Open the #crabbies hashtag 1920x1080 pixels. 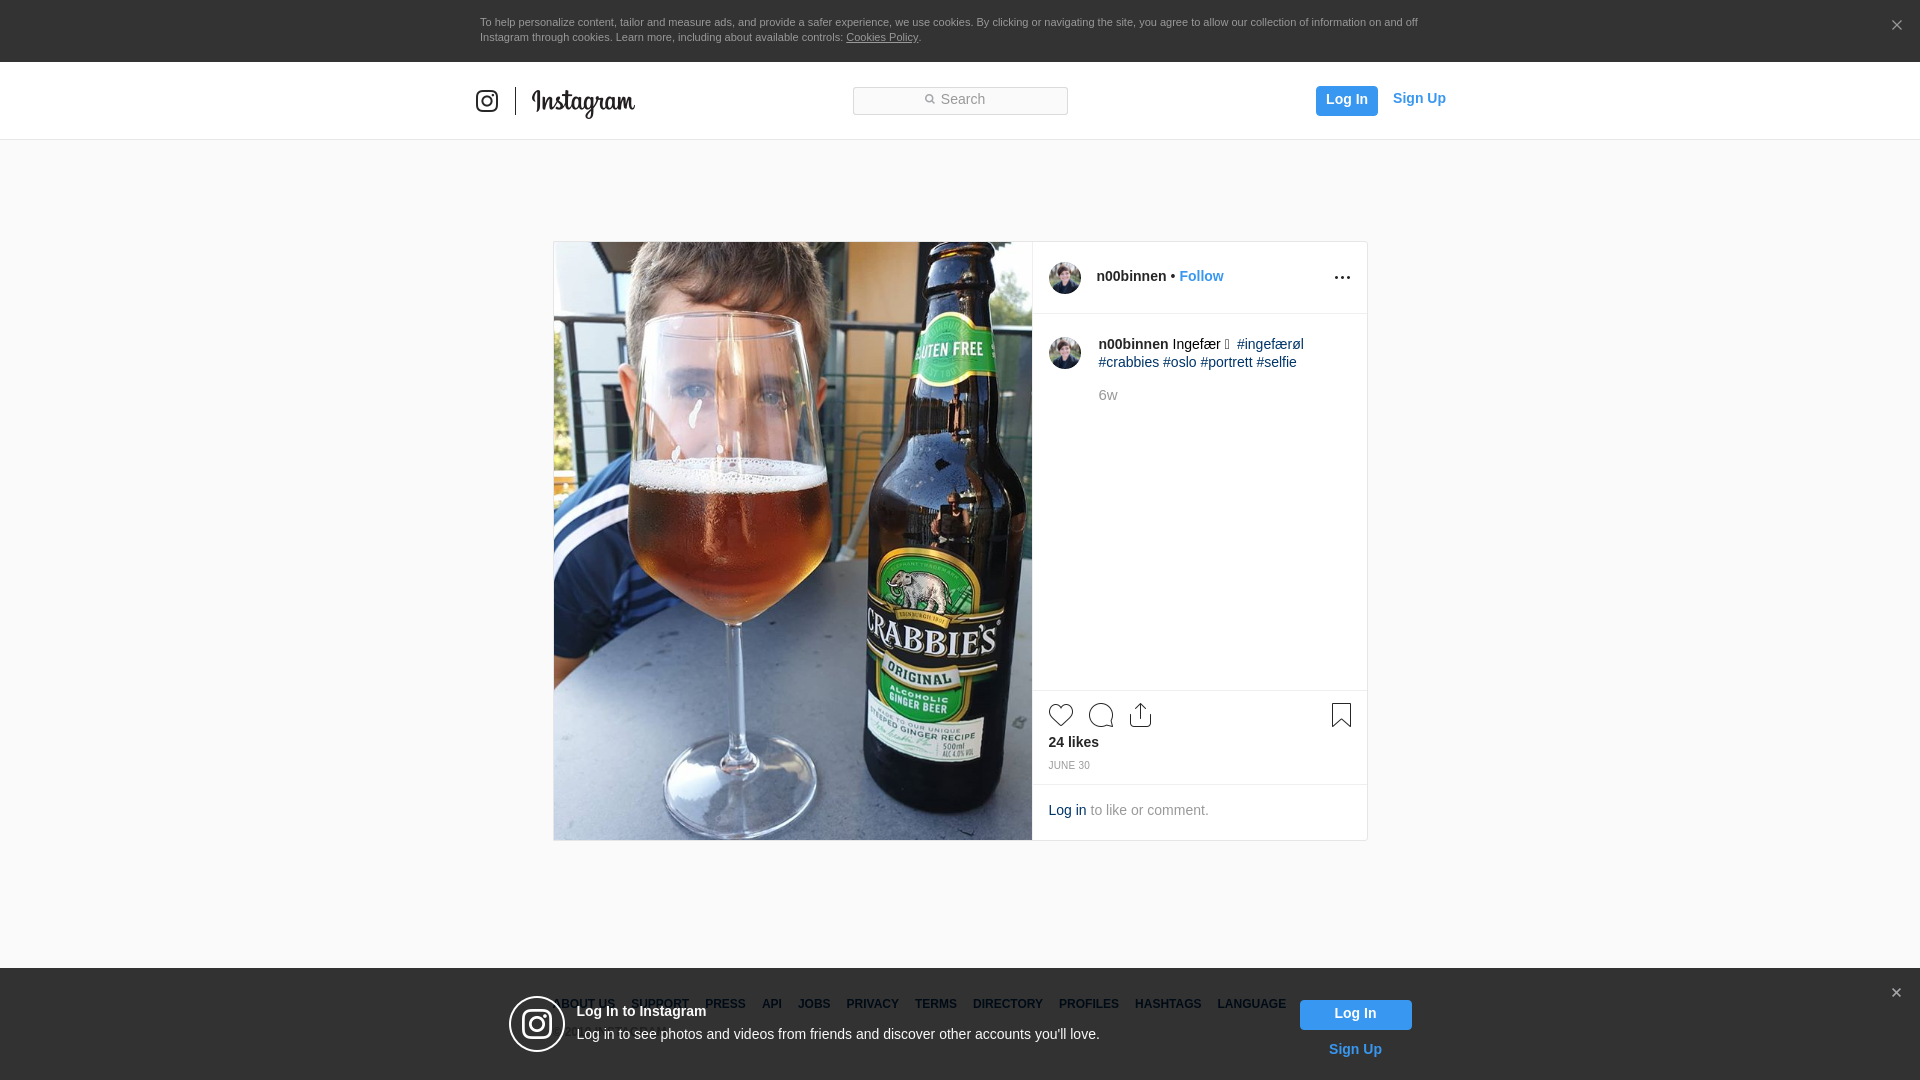(1128, 362)
